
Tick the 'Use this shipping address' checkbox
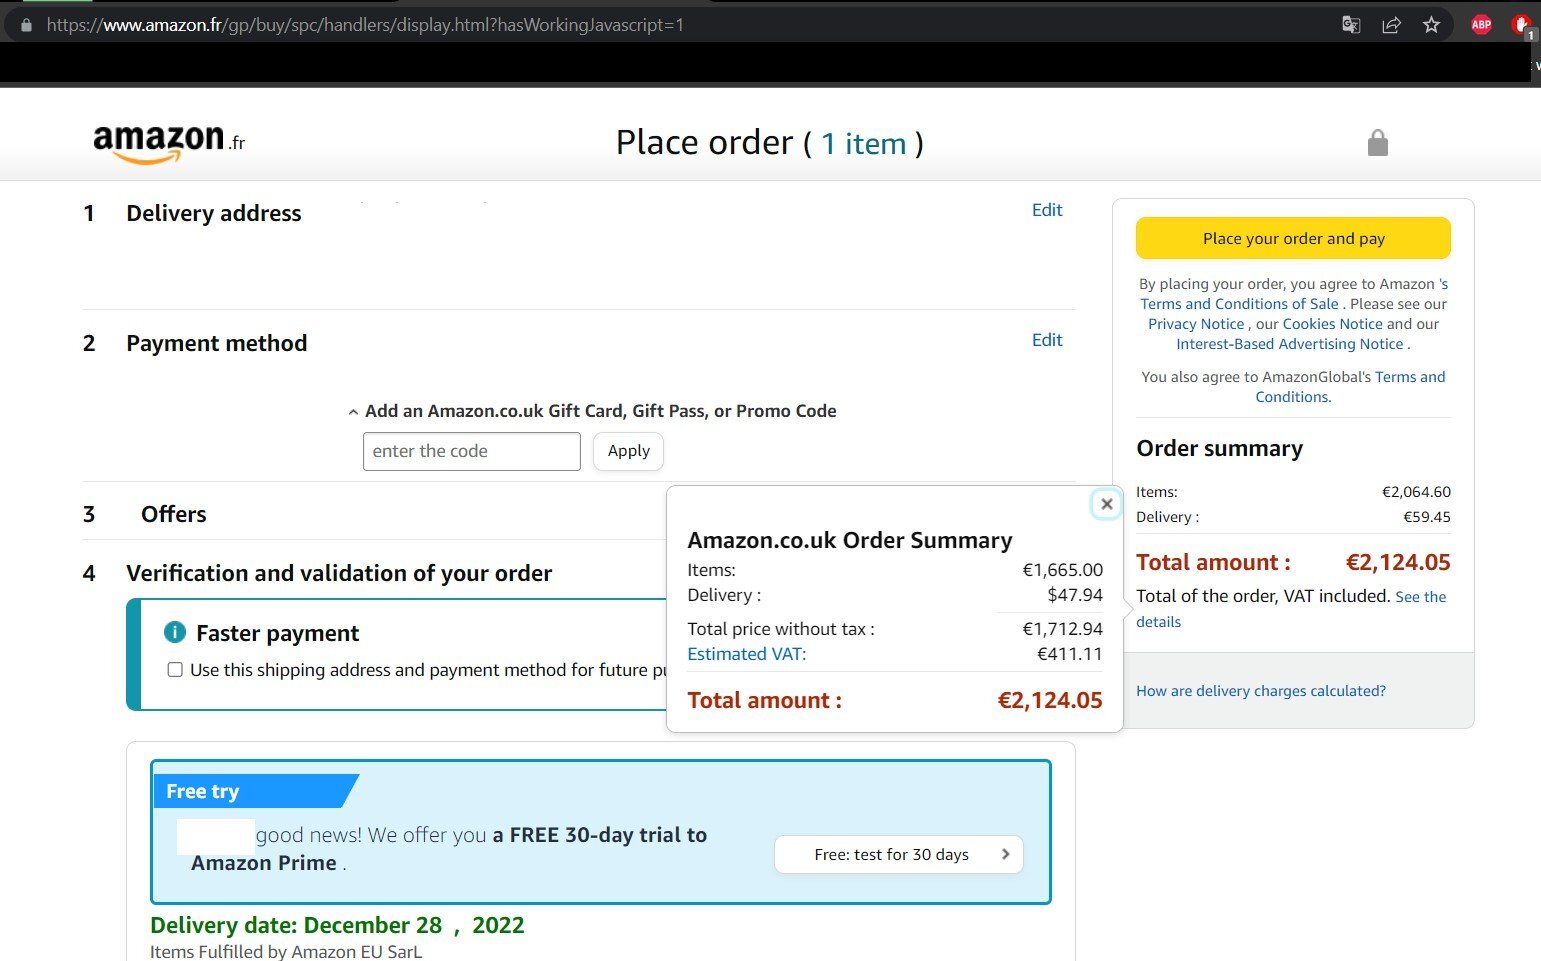(x=175, y=670)
